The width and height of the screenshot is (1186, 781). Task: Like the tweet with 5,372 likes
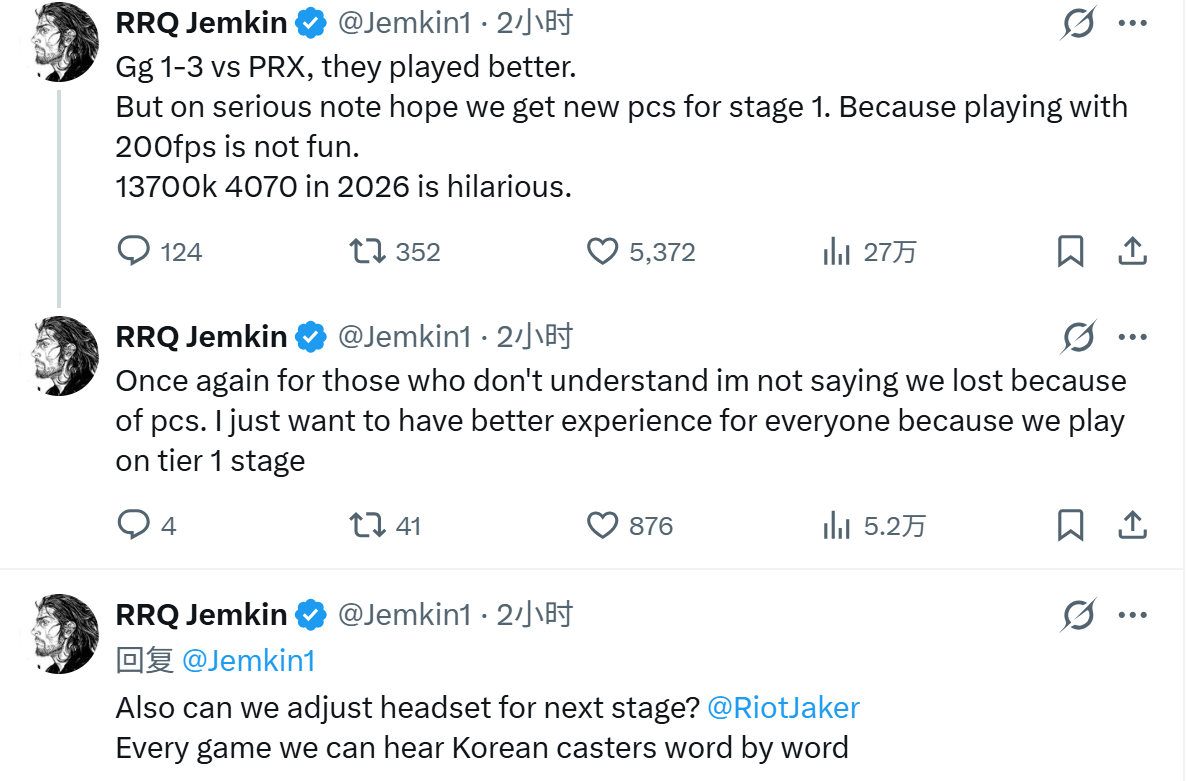(x=602, y=251)
